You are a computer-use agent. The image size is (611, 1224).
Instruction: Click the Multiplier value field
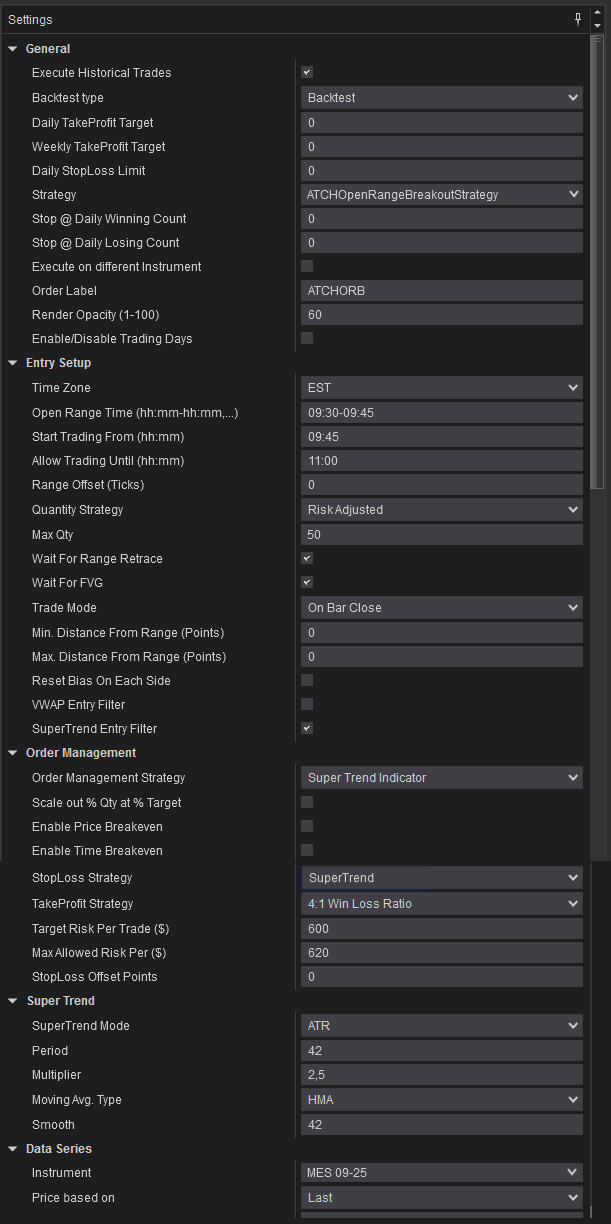(442, 1075)
